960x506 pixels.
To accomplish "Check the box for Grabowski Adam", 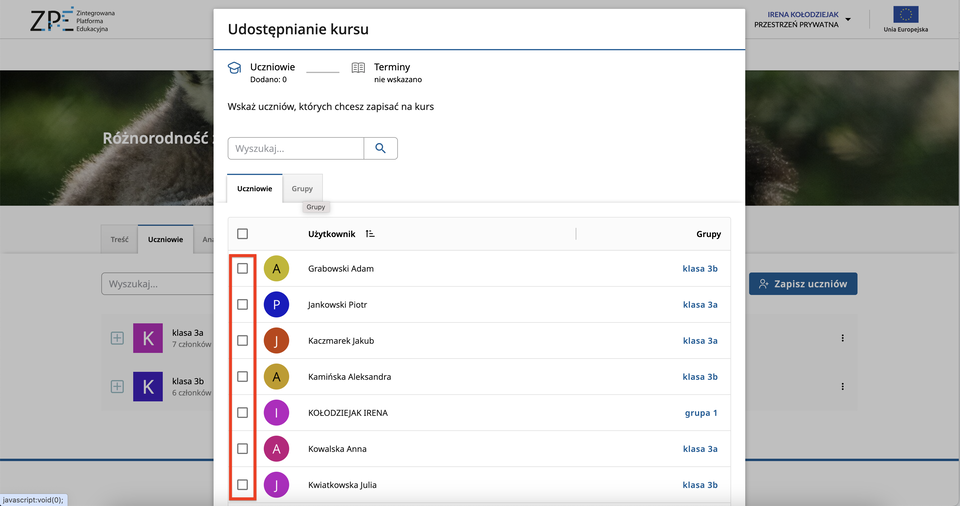I will (x=243, y=268).
